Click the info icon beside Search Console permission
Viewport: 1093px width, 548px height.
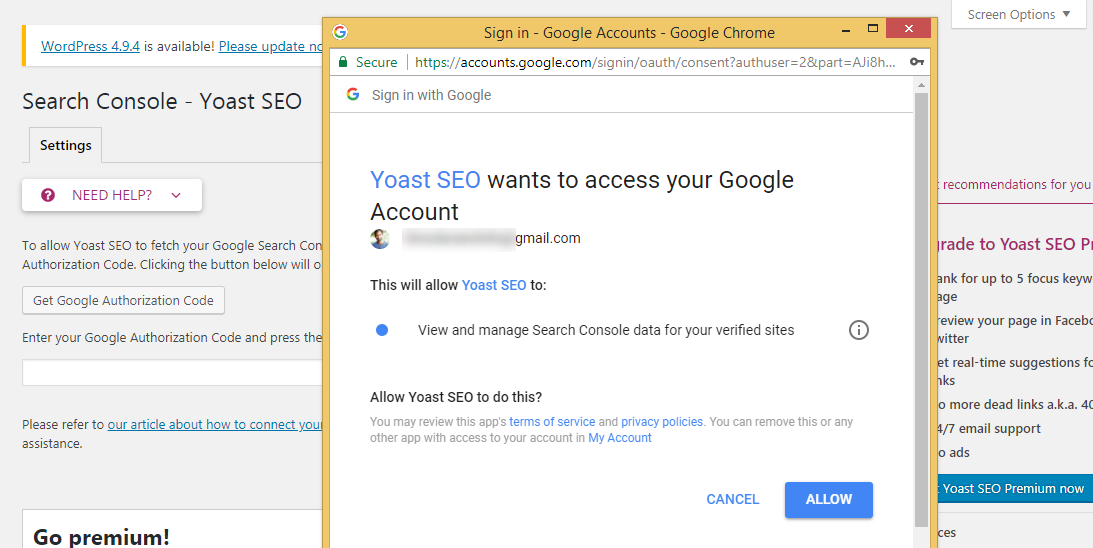[858, 330]
